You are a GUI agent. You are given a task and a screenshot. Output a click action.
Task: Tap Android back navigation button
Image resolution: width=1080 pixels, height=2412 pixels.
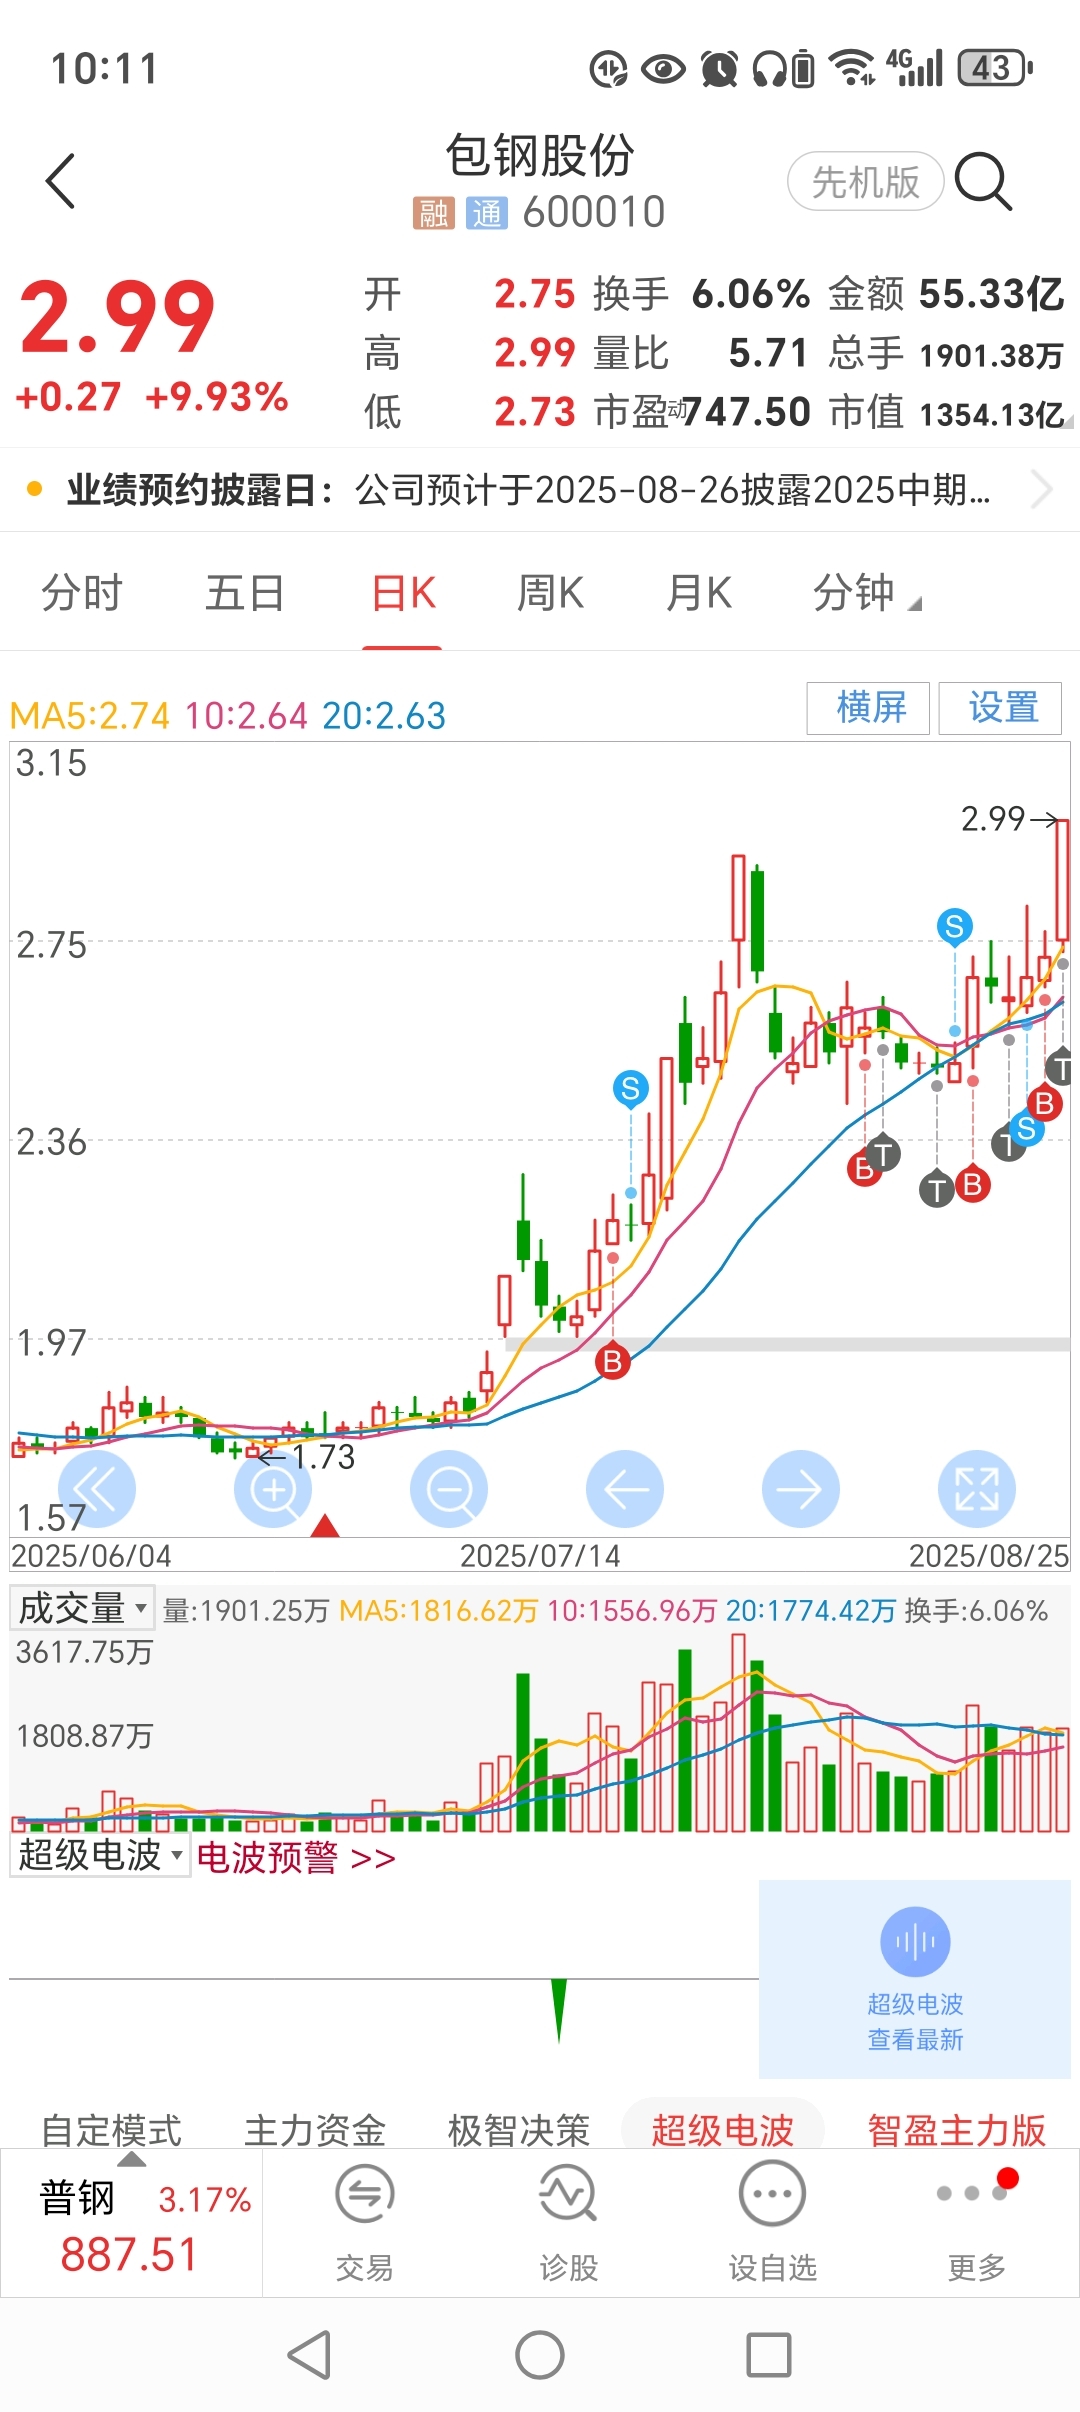[x=309, y=2355]
